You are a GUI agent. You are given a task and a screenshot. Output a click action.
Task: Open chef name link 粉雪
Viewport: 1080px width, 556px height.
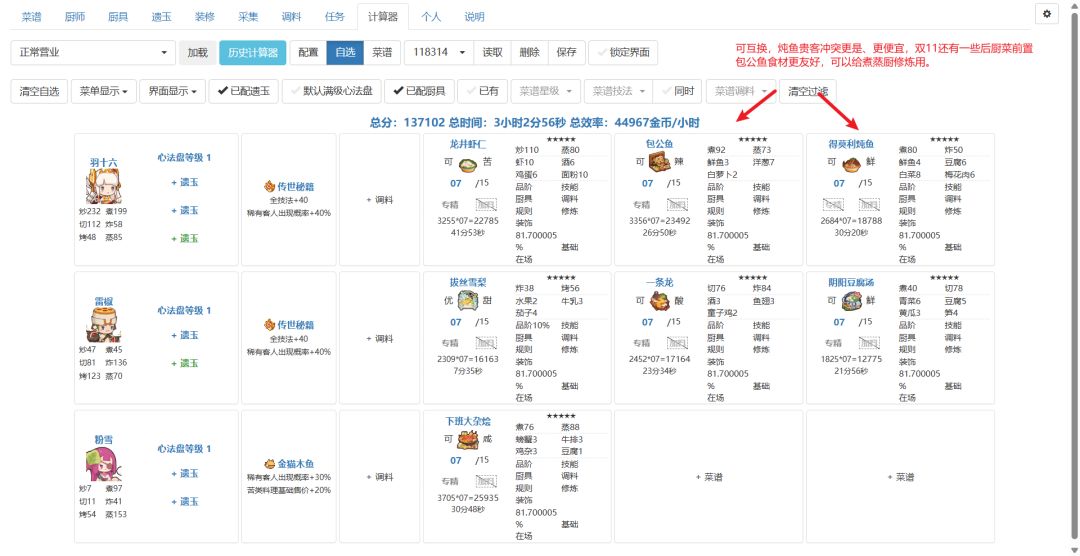(103, 439)
